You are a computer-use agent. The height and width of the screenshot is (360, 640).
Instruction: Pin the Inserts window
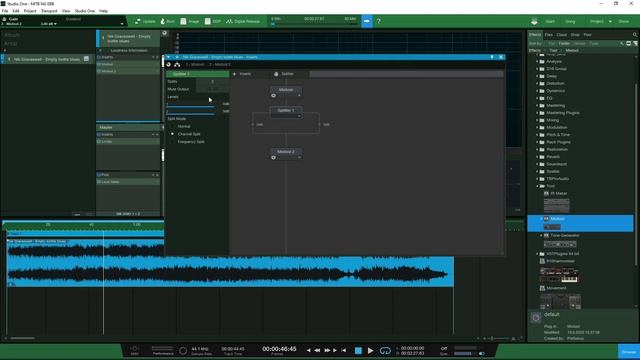492,57
